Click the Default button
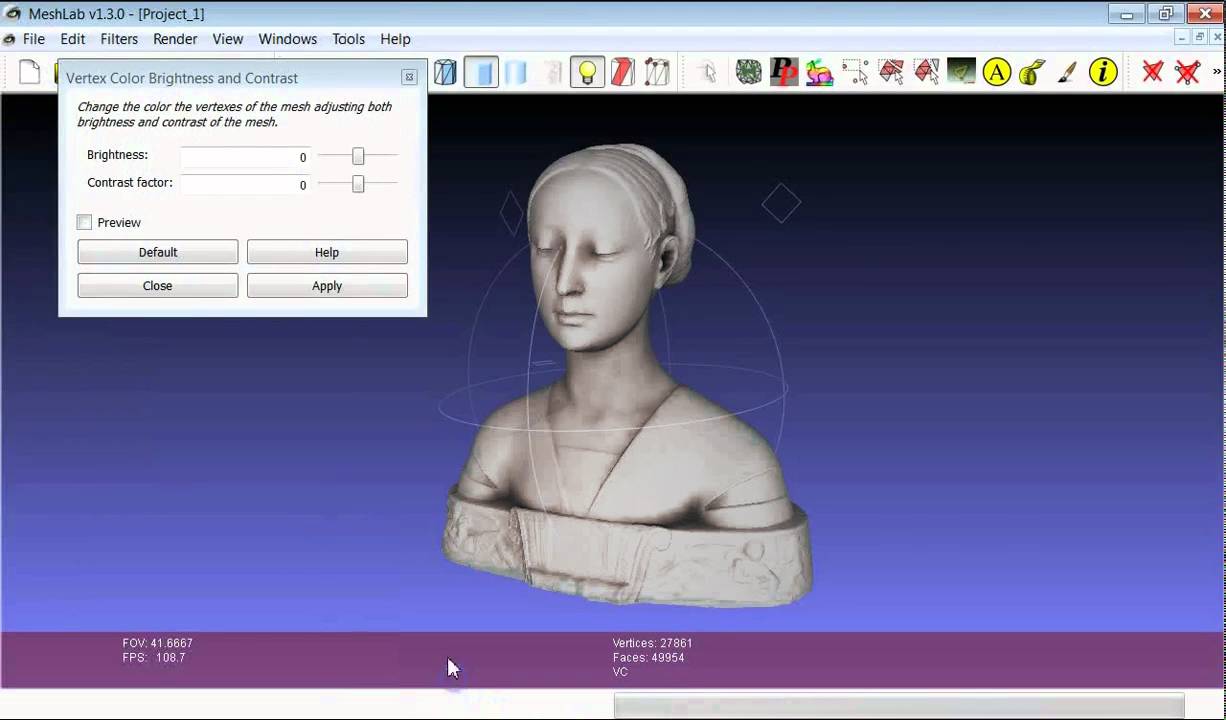Image resolution: width=1226 pixels, height=720 pixels. click(158, 252)
